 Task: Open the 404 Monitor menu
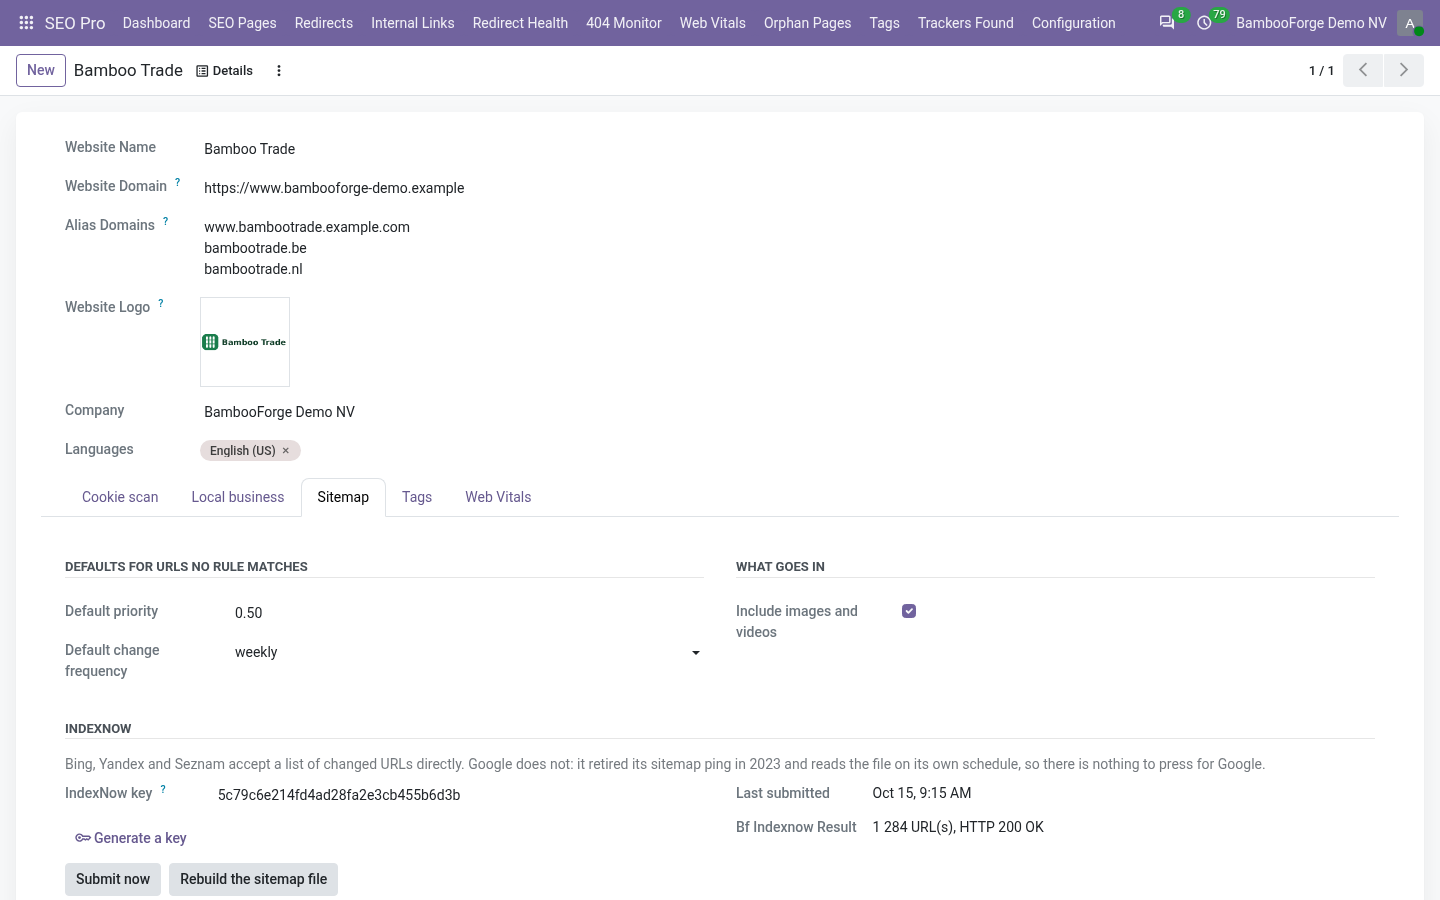click(x=624, y=23)
